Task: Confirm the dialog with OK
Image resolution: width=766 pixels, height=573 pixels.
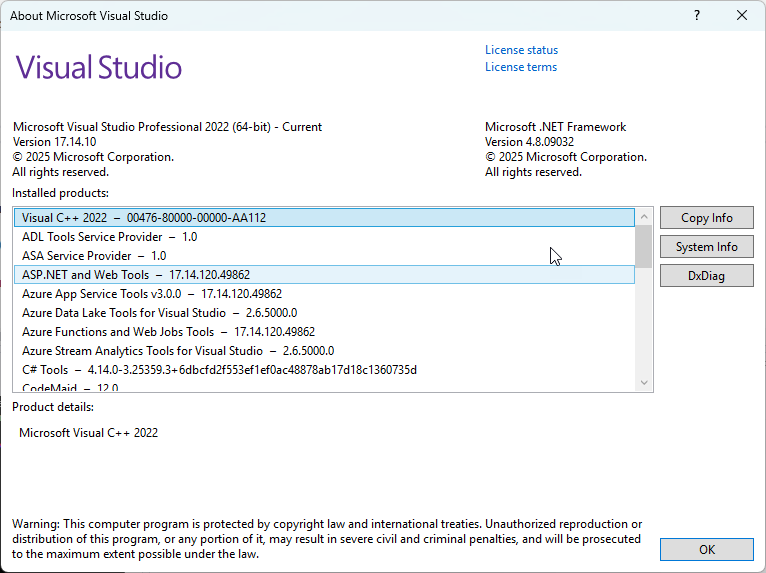Action: [x=706, y=550]
